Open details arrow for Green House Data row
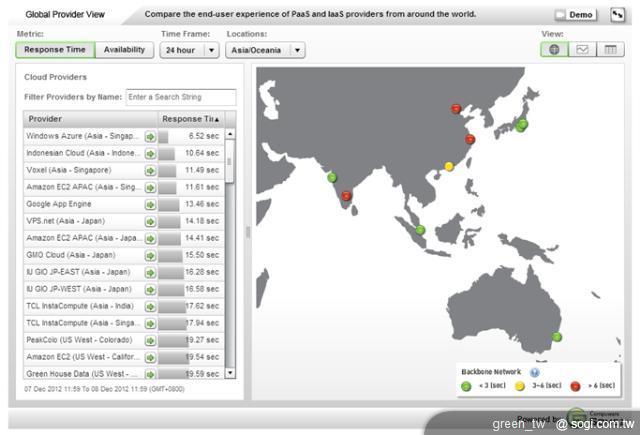640x435 pixels. pos(151,374)
